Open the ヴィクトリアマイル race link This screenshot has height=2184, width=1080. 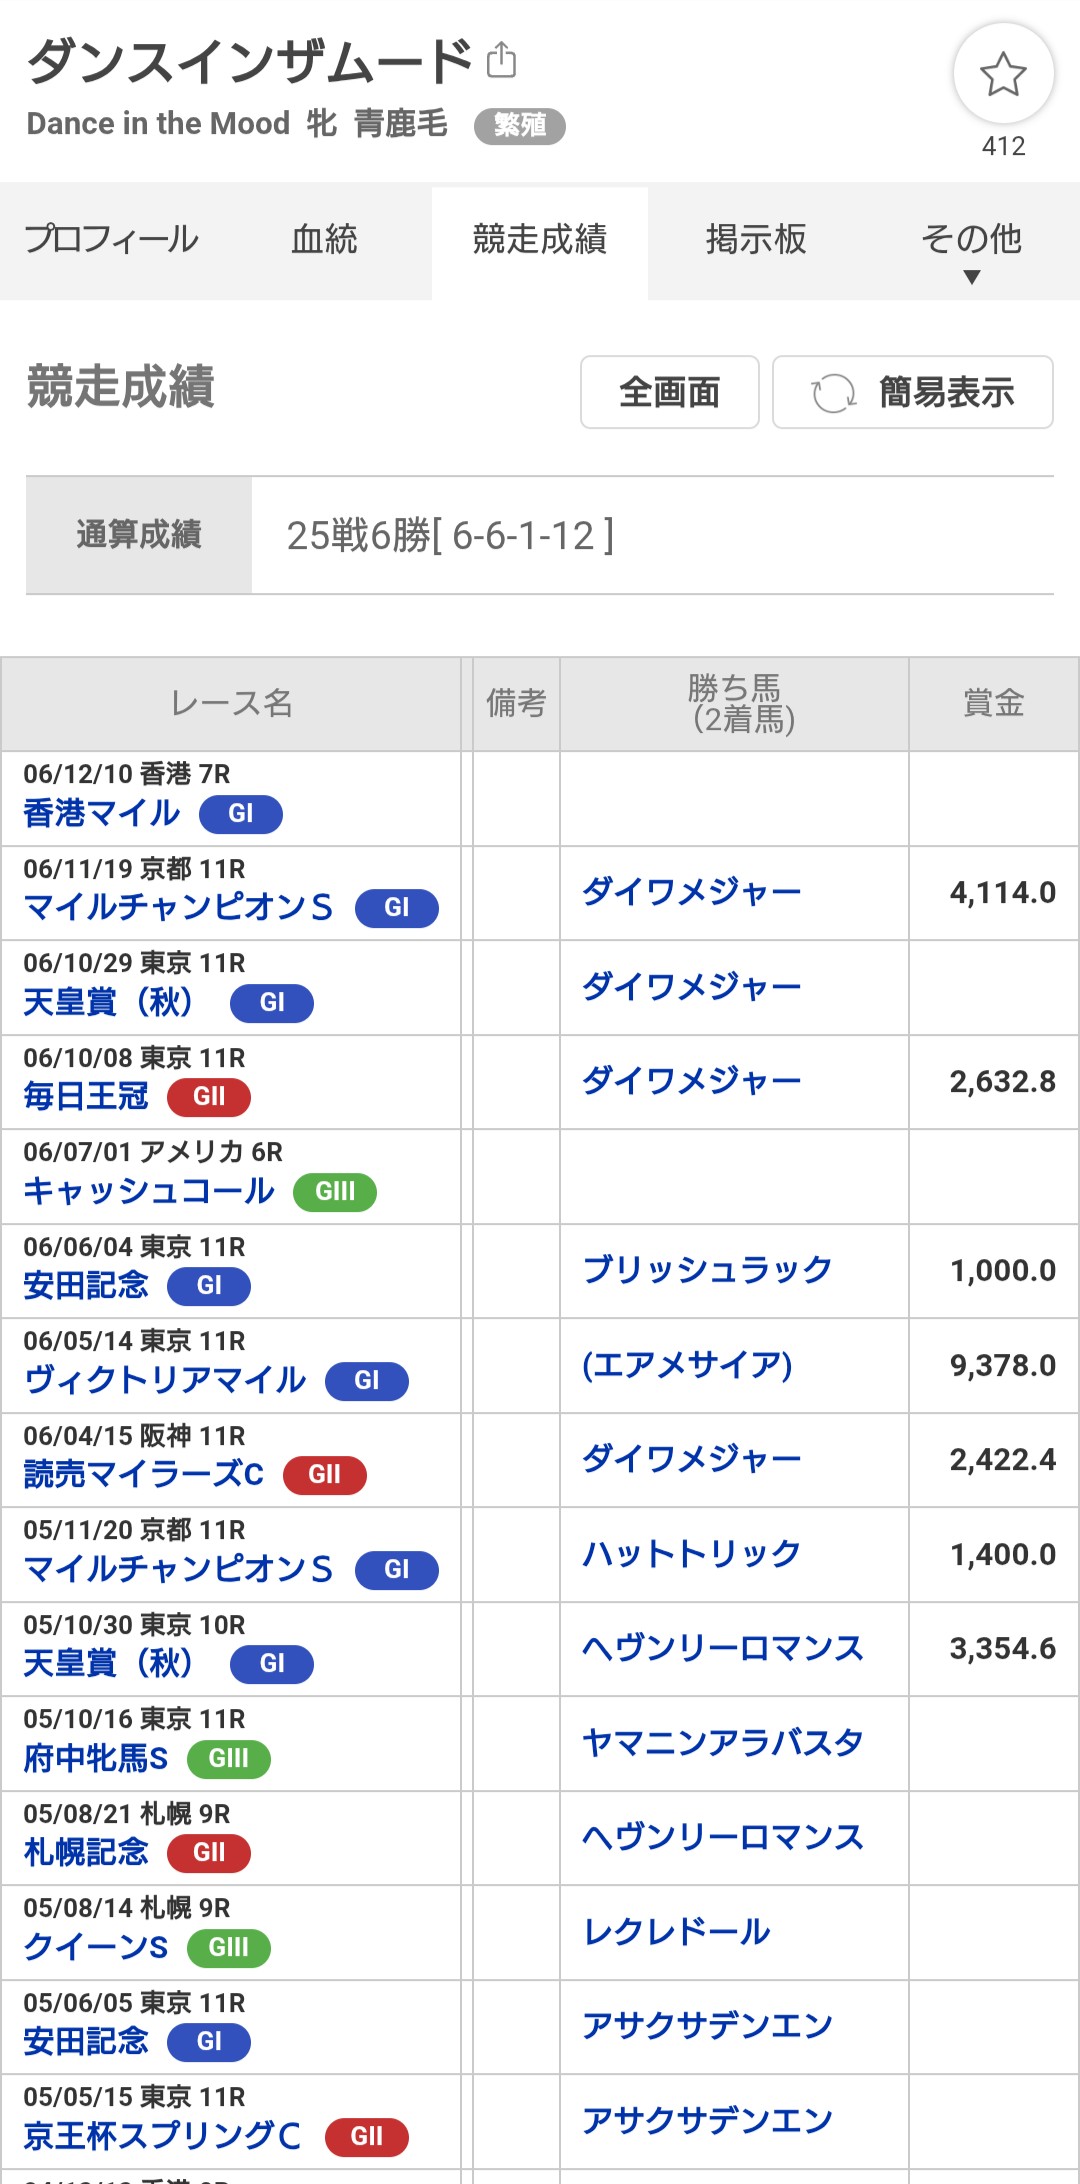(166, 1381)
